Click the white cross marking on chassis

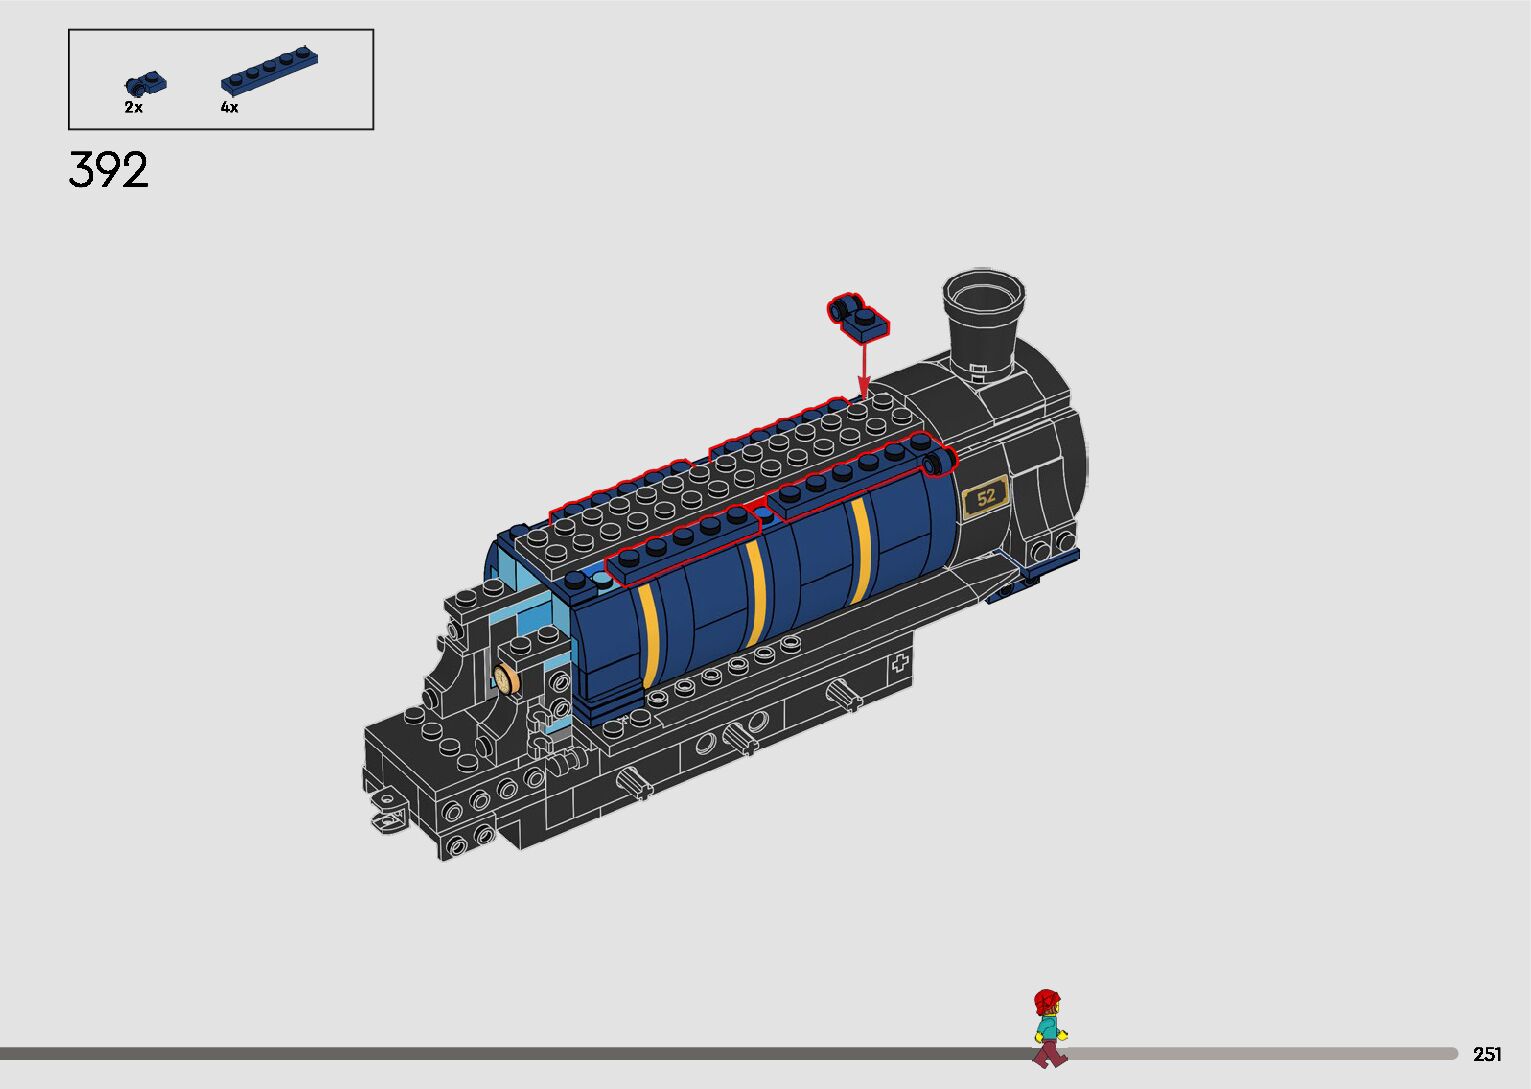900,662
